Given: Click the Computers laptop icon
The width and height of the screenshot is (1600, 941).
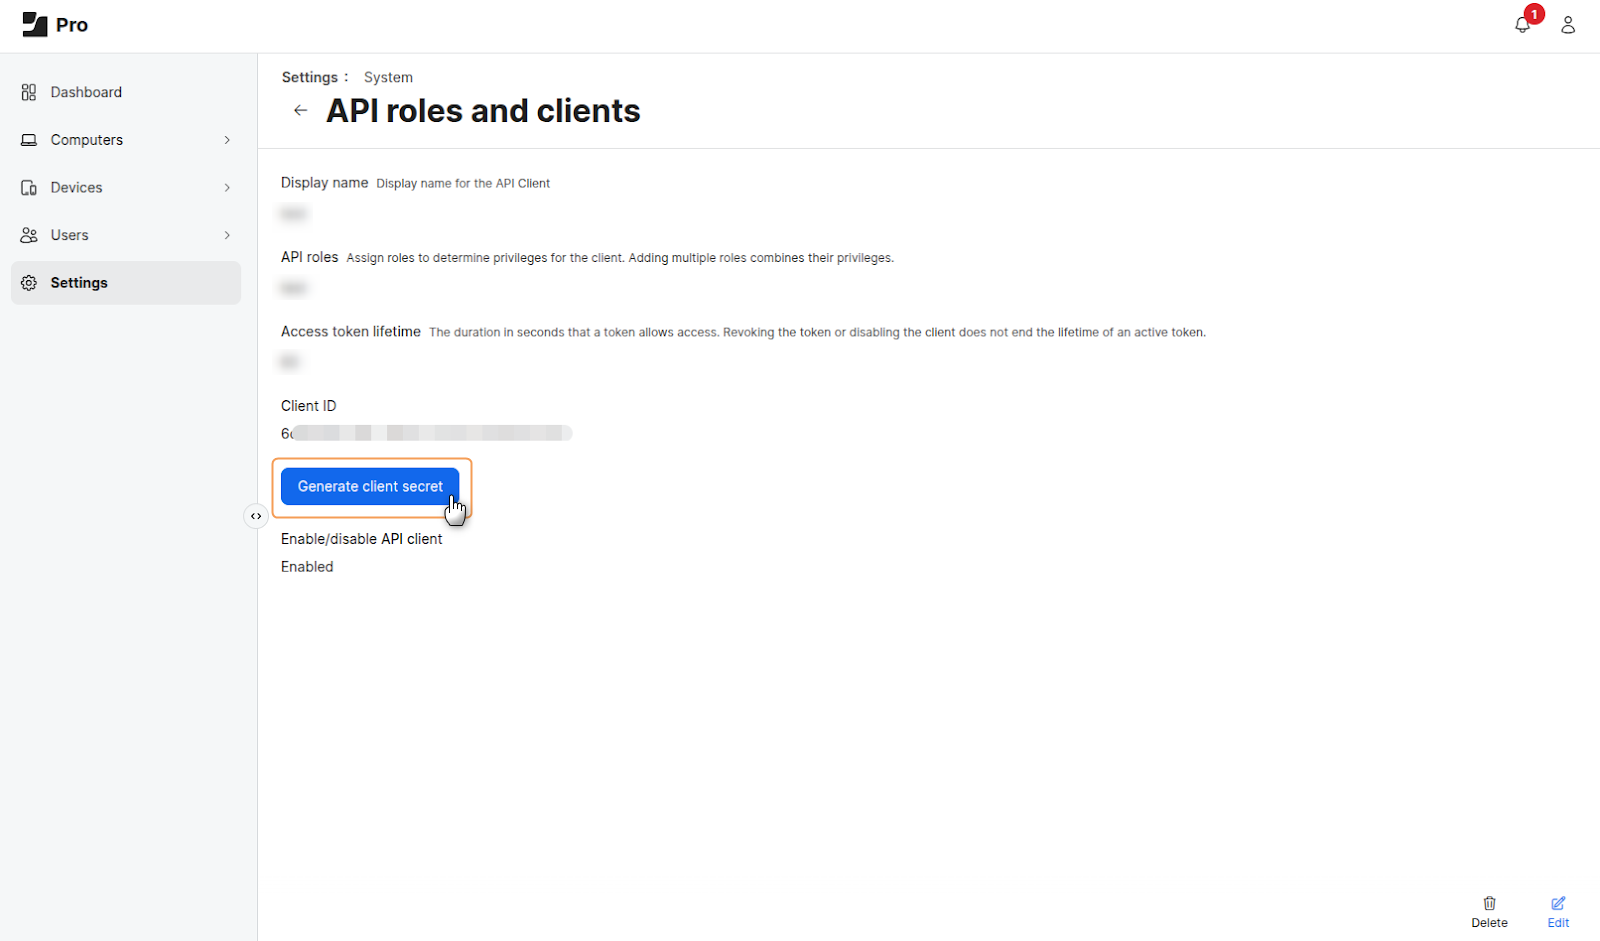Looking at the screenshot, I should point(29,140).
